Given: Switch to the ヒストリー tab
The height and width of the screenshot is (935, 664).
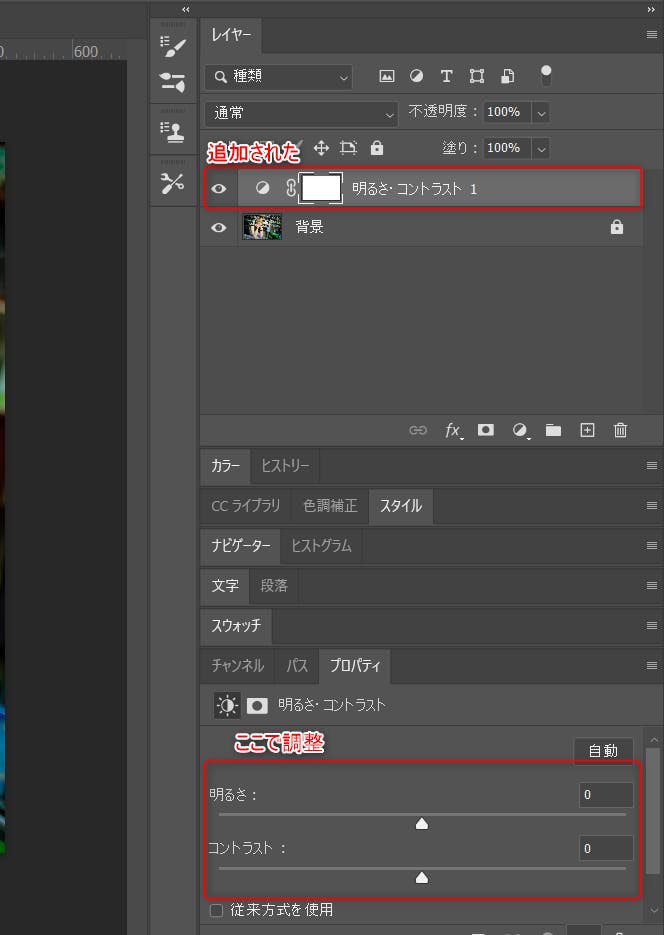Looking at the screenshot, I should tap(285, 466).
